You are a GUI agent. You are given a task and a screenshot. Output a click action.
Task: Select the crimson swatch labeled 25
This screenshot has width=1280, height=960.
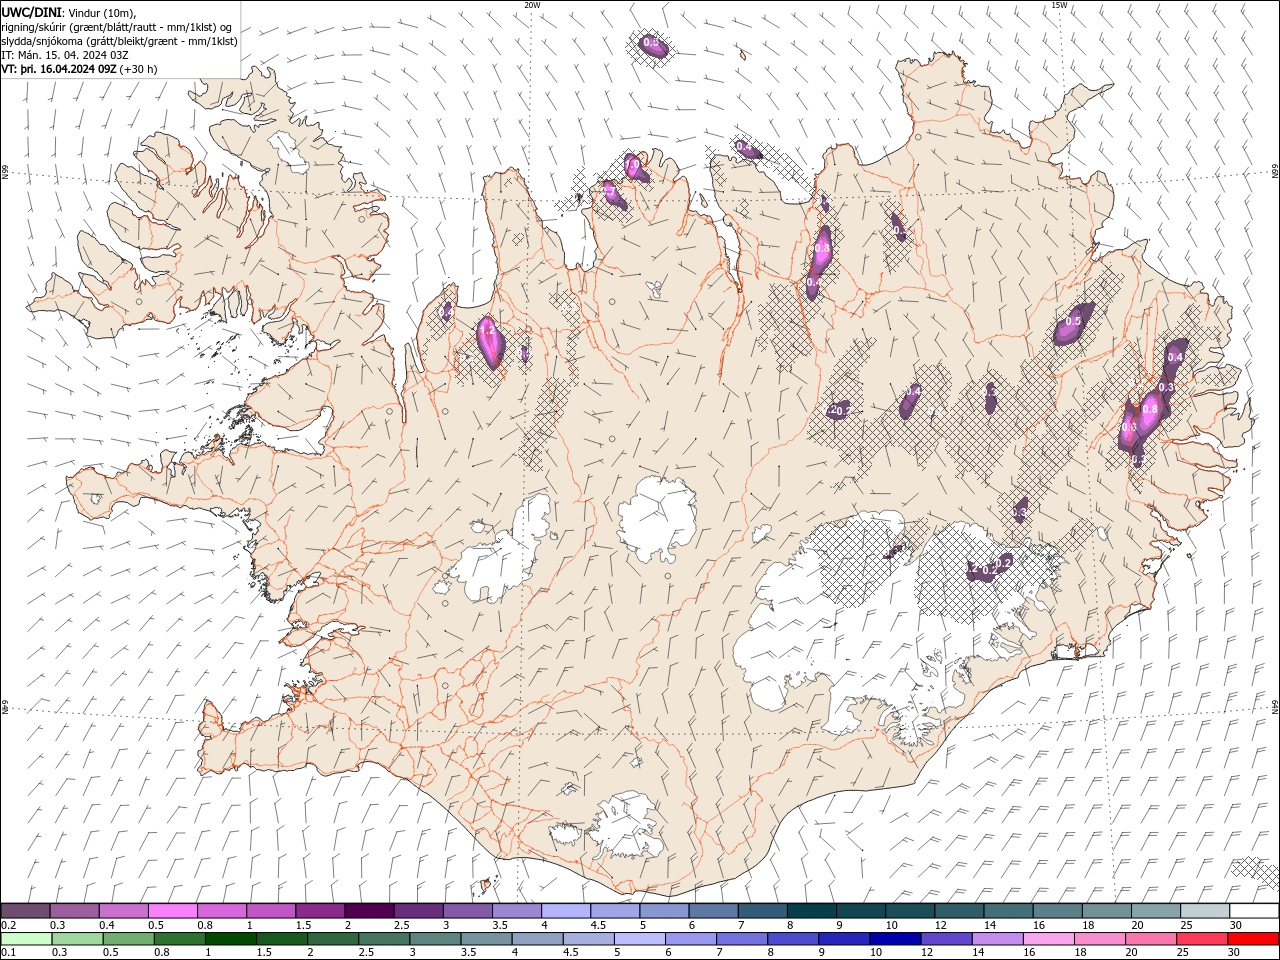1202,939
